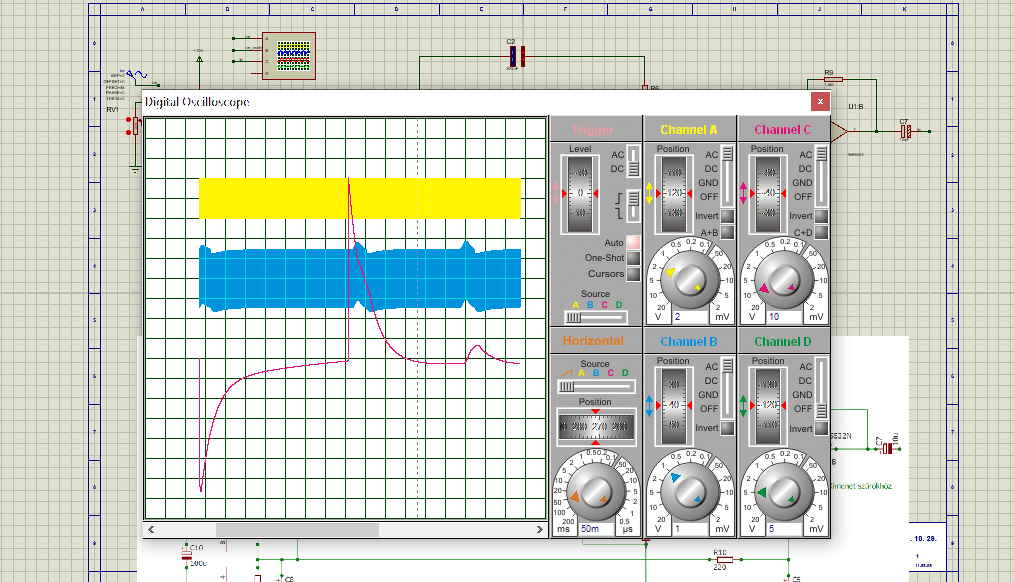Select capacitor C10 in the schematic
The height and width of the screenshot is (582, 1014).
click(x=187, y=555)
